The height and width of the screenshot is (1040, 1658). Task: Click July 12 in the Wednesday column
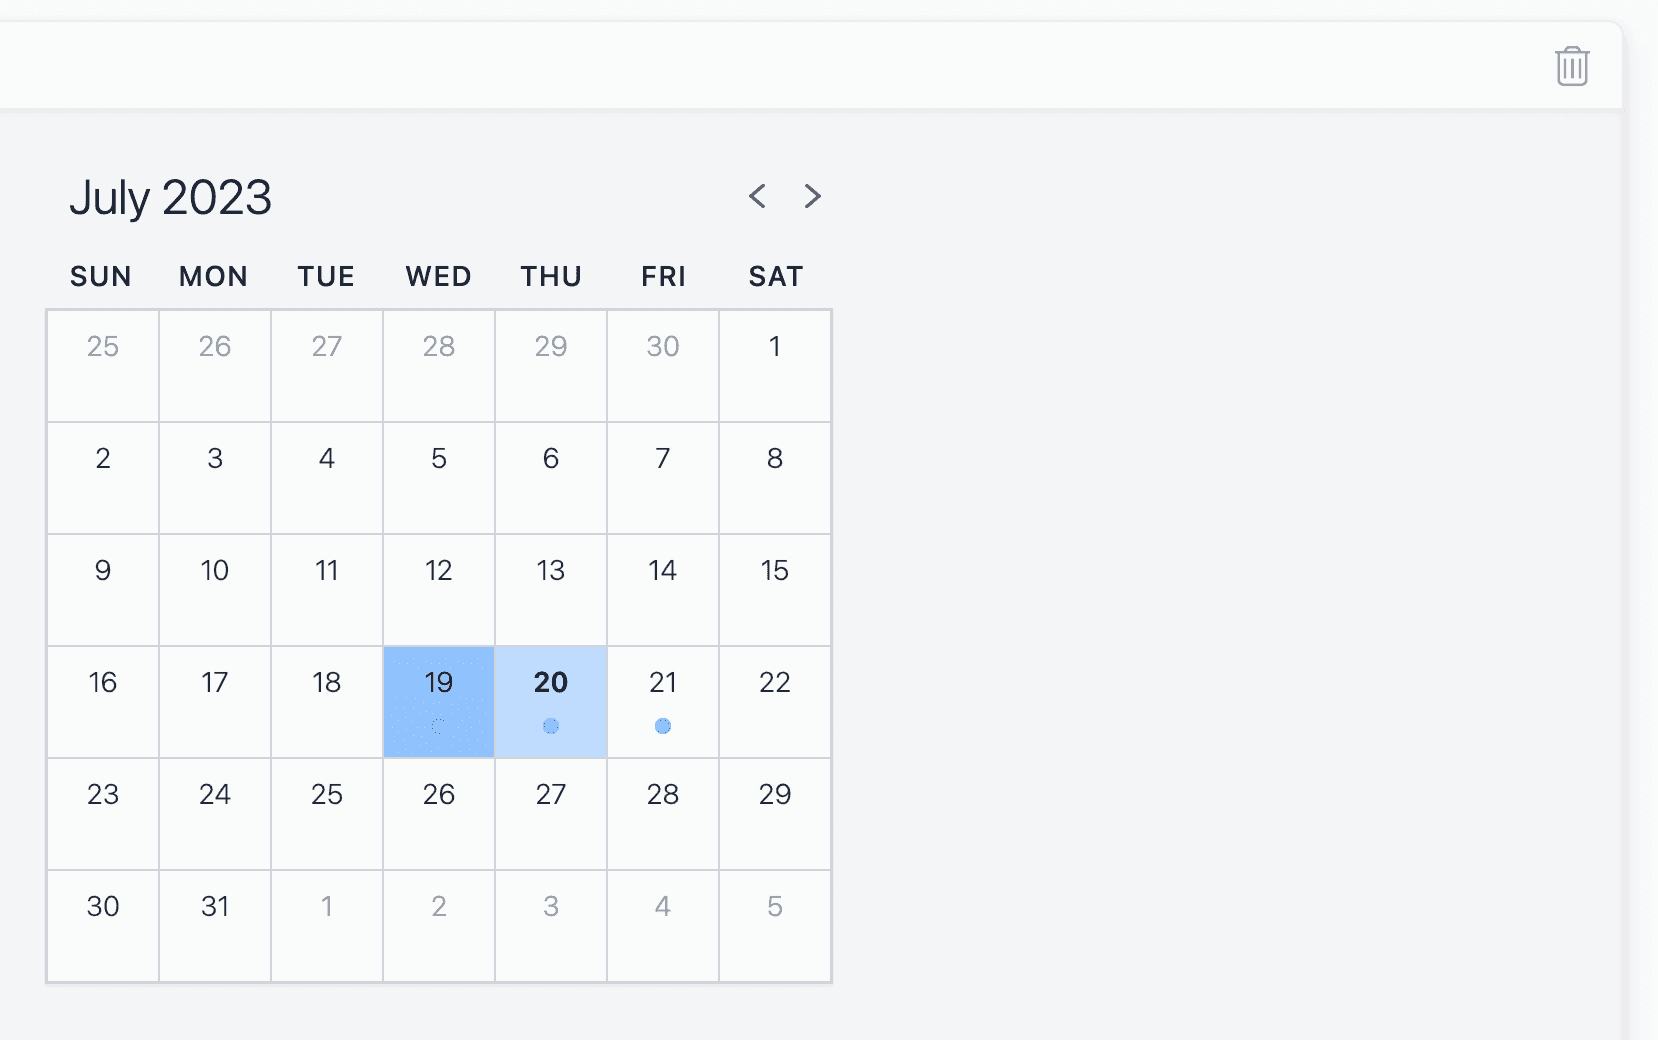point(439,589)
